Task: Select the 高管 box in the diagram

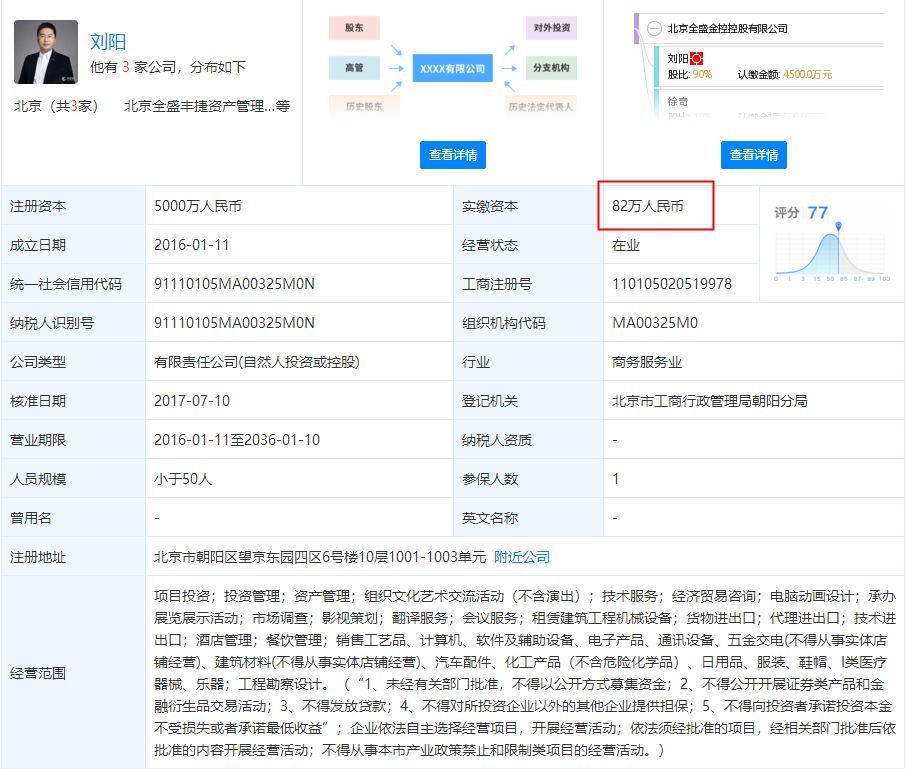Action: coord(354,68)
